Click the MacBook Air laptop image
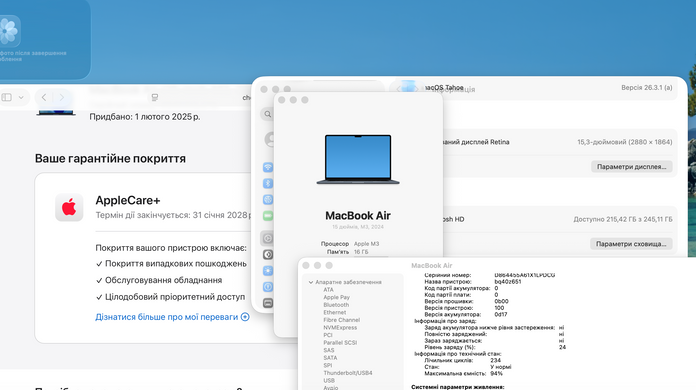This screenshot has width=696, height=390. pos(358,159)
